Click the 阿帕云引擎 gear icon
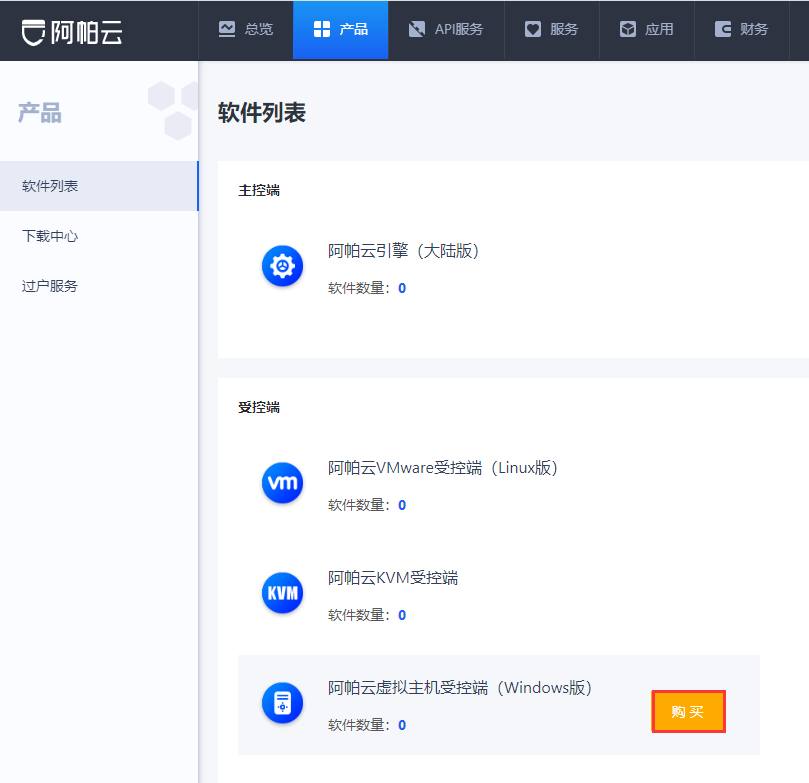 tap(282, 266)
